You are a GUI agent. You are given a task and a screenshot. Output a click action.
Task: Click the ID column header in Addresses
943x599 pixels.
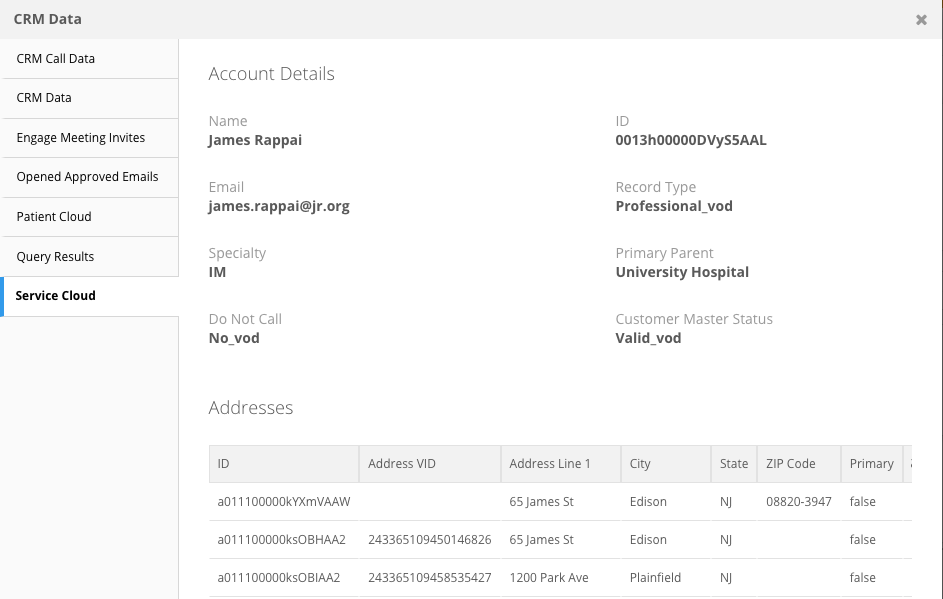click(224, 464)
